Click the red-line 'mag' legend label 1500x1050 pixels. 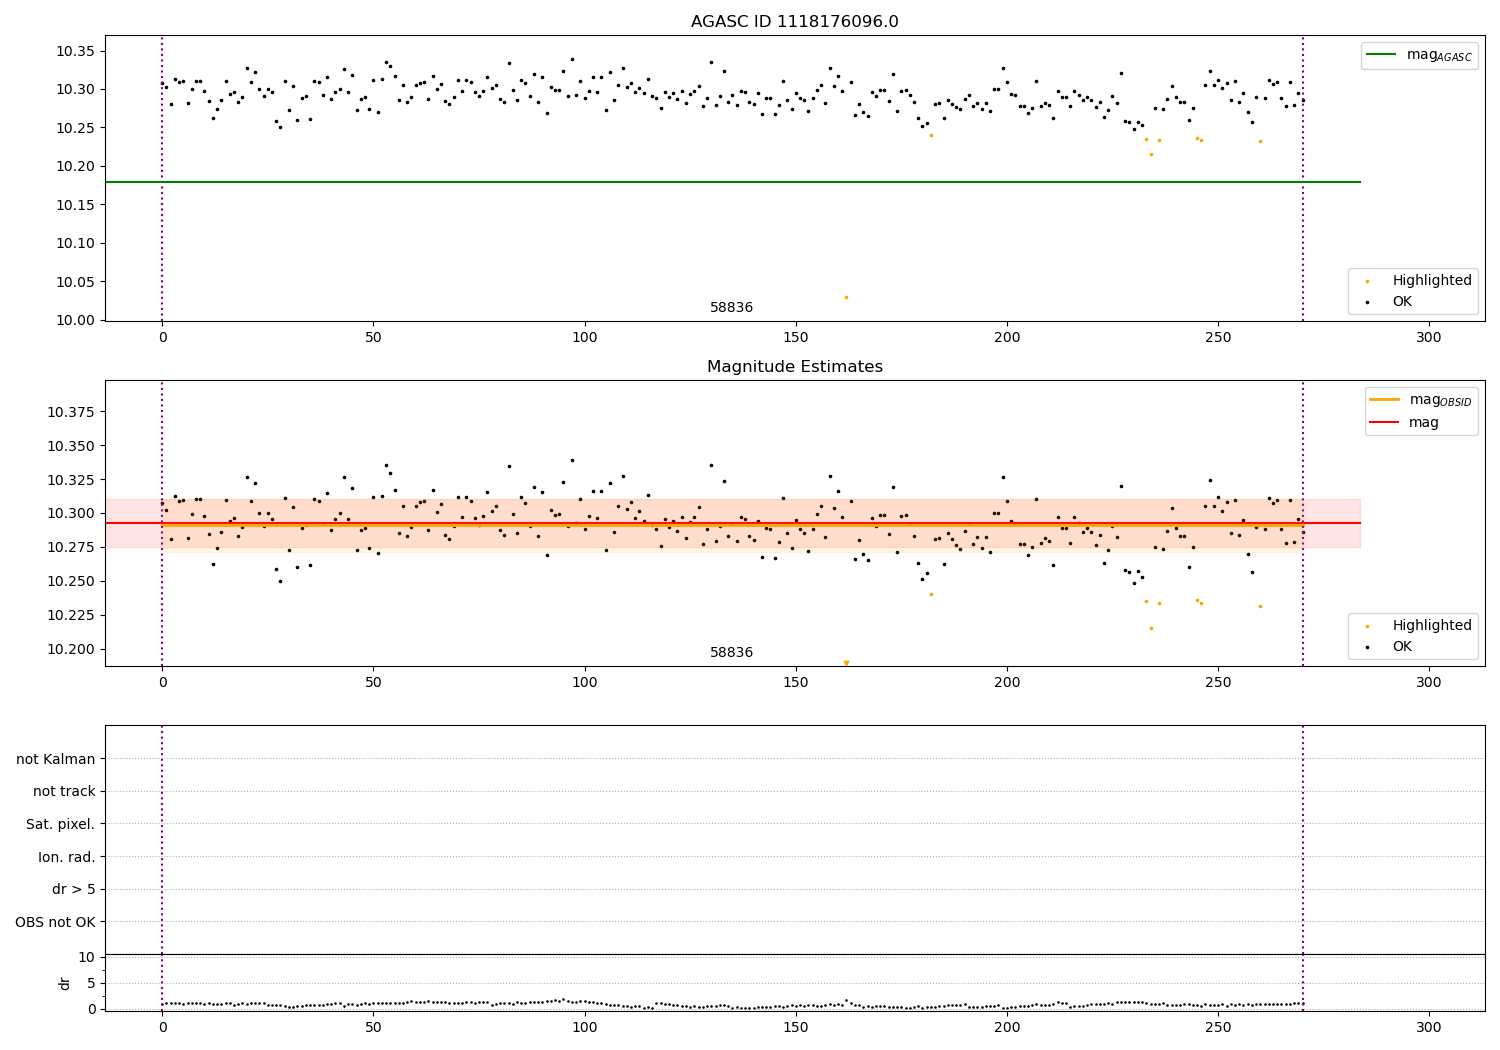point(1424,423)
